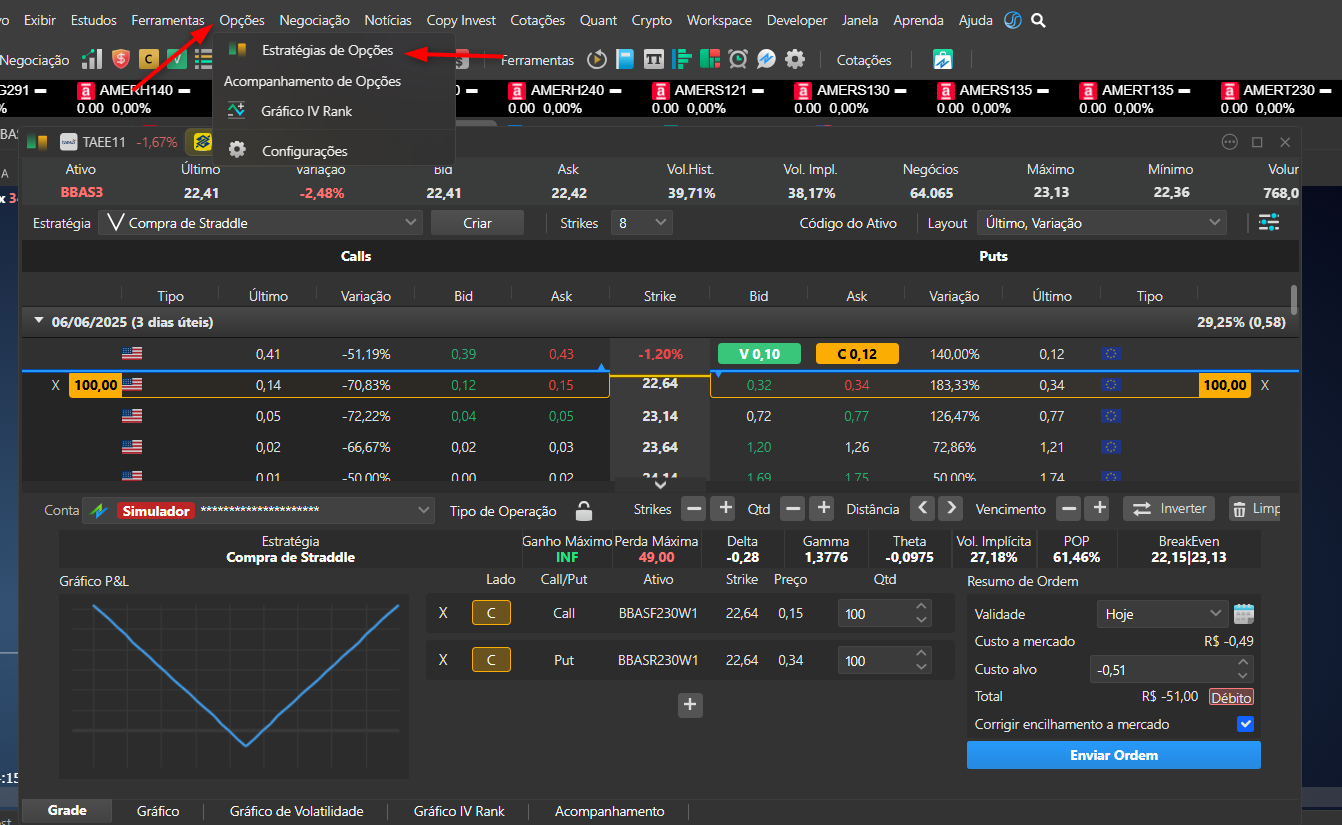Toggle the Débito label next to Total
Image resolution: width=1342 pixels, height=825 pixels.
click(x=1231, y=697)
